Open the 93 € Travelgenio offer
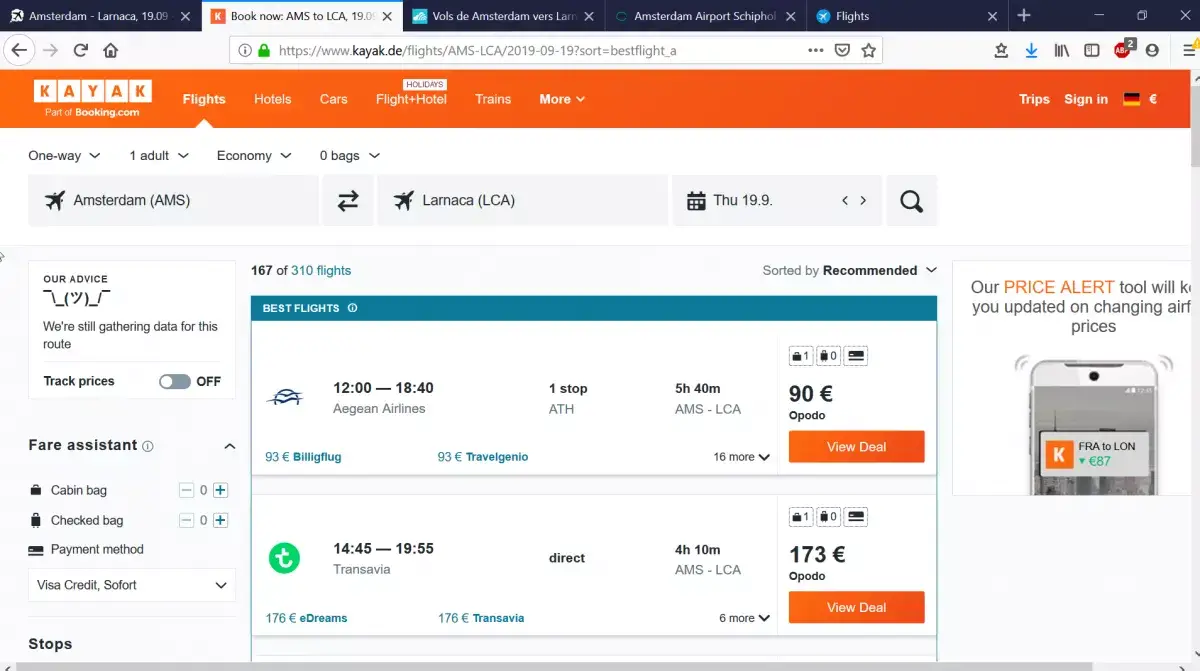The image size is (1200, 671). pyautogui.click(x=483, y=457)
